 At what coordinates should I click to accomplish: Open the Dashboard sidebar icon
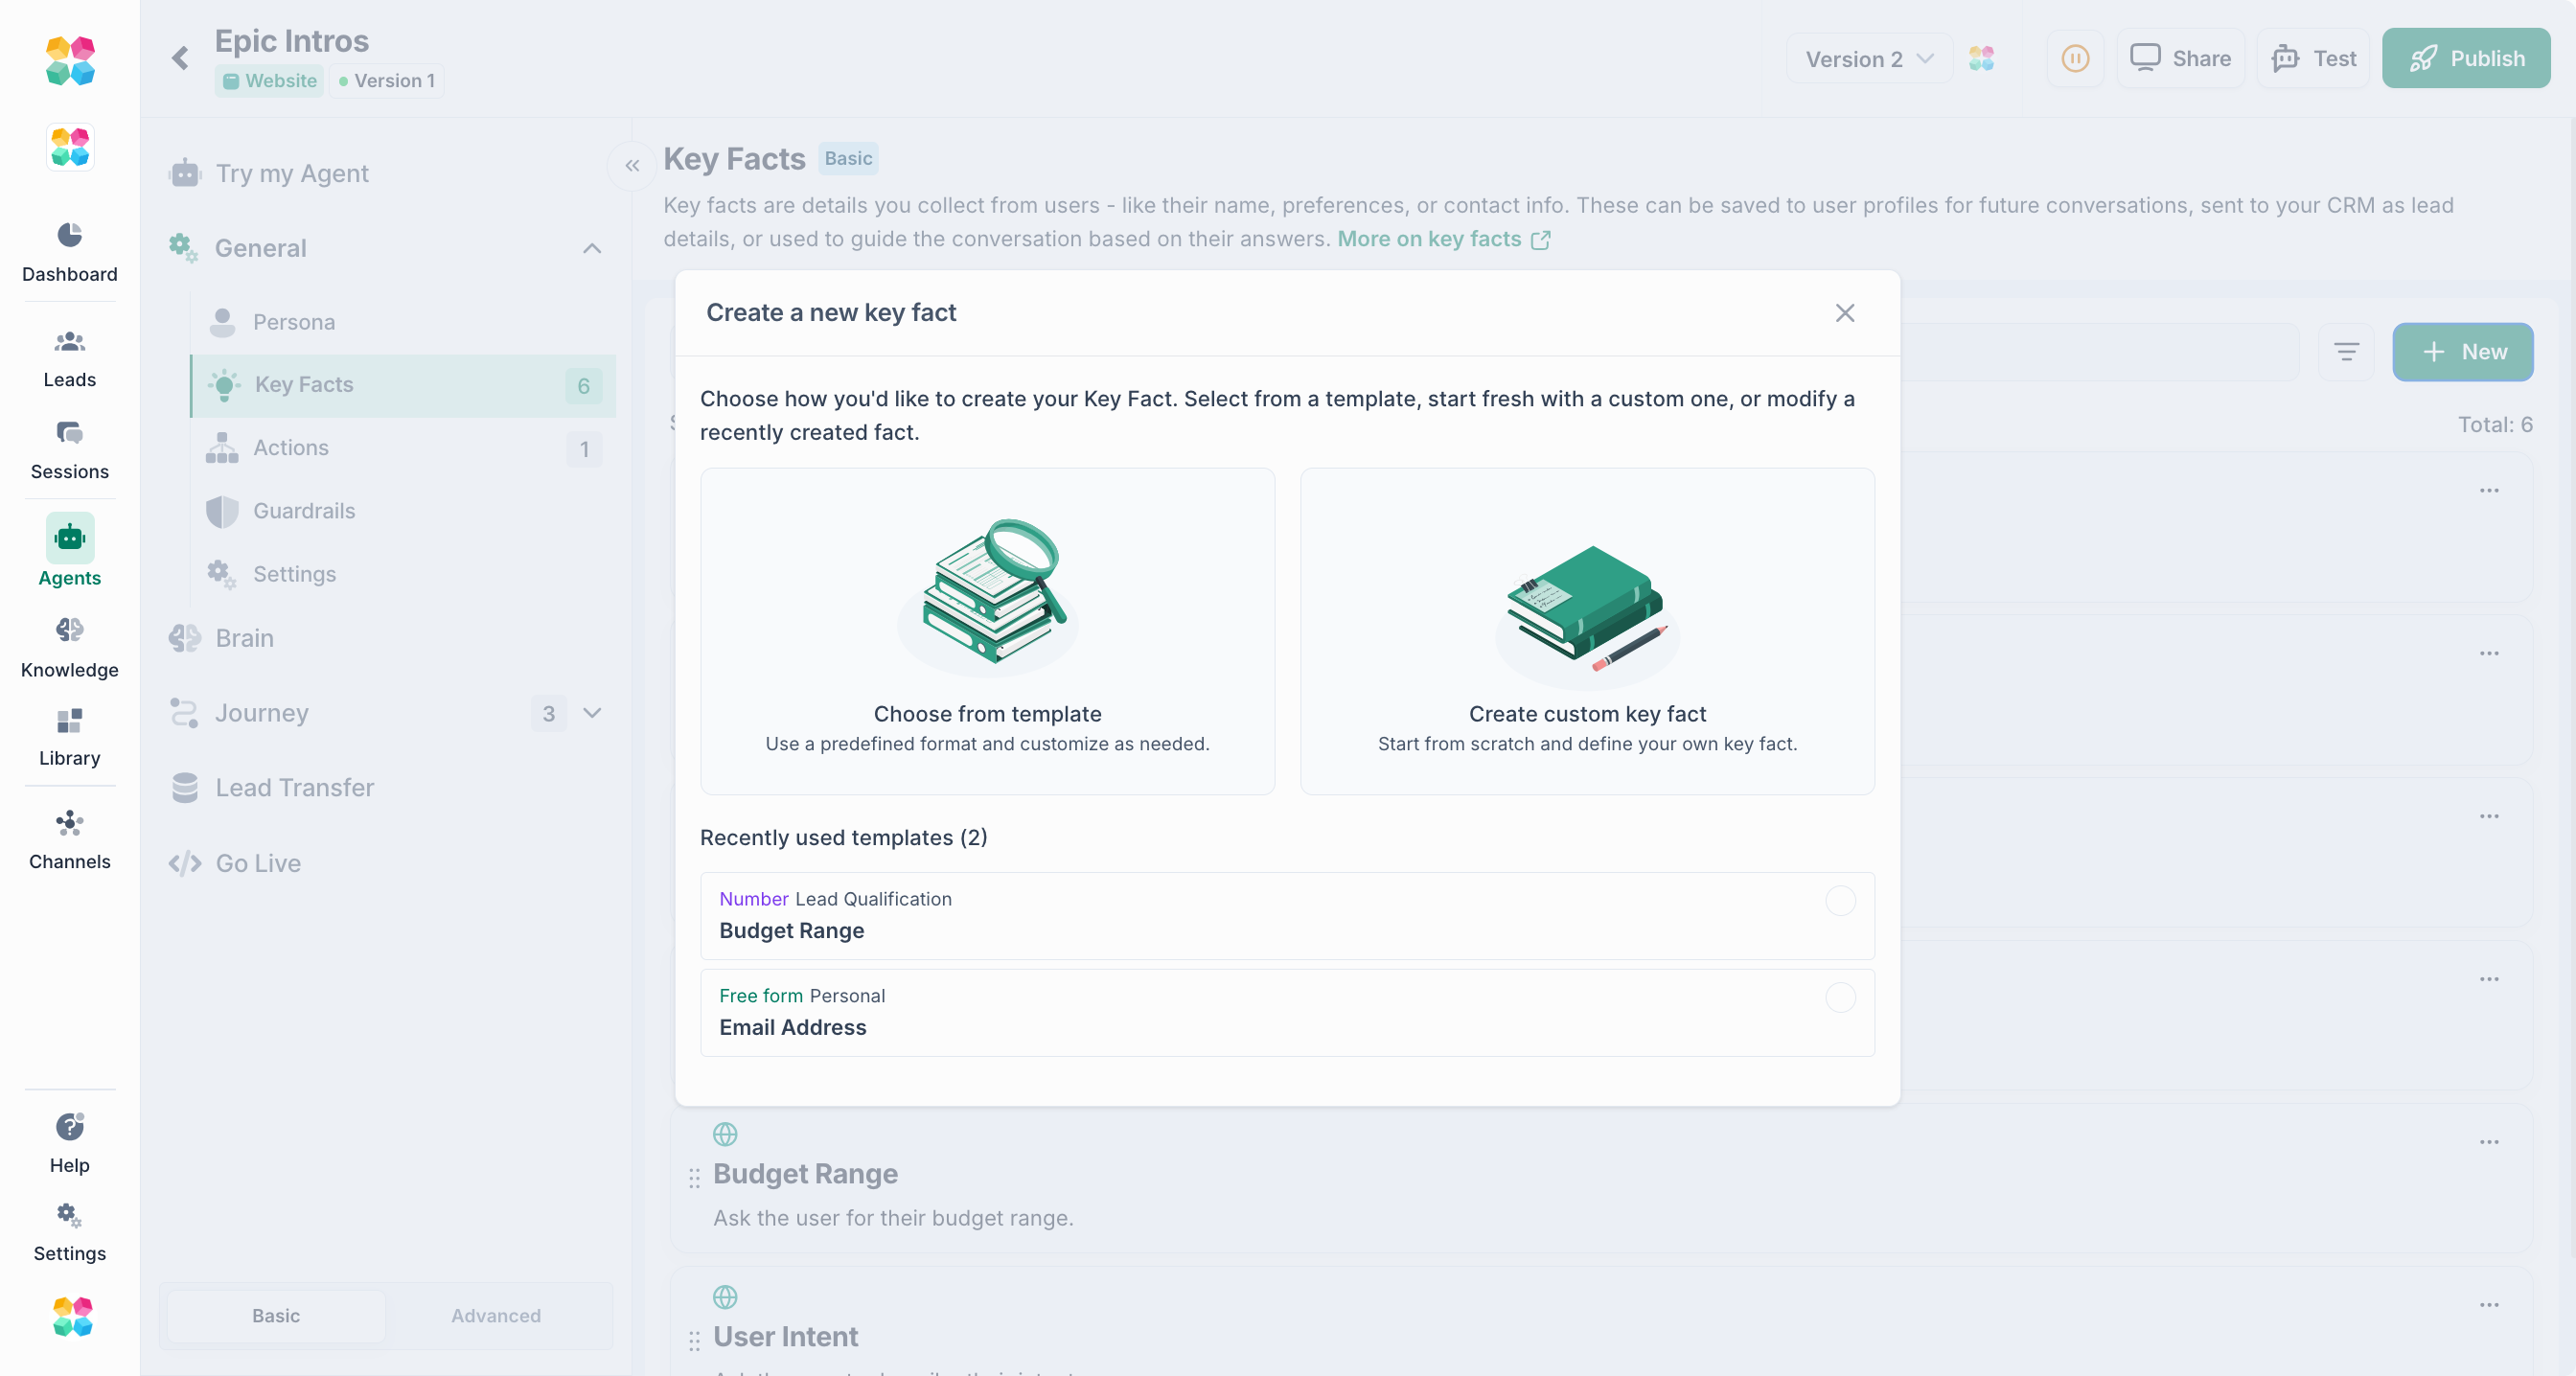click(69, 236)
